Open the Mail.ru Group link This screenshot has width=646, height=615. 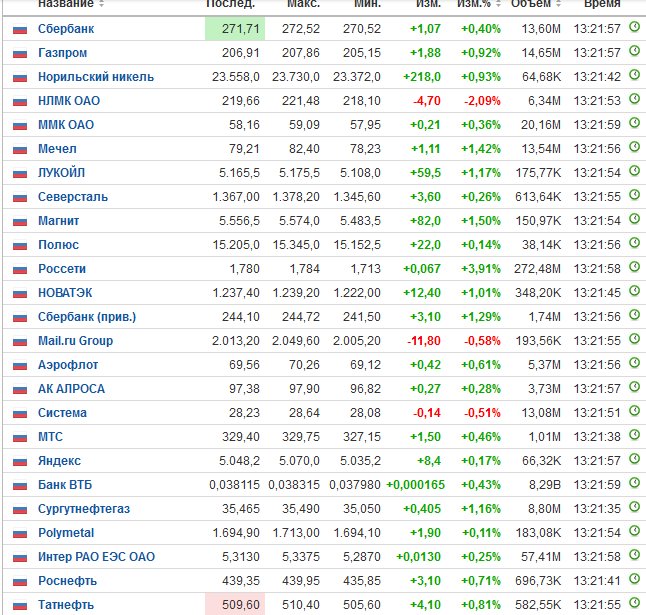(x=75, y=341)
